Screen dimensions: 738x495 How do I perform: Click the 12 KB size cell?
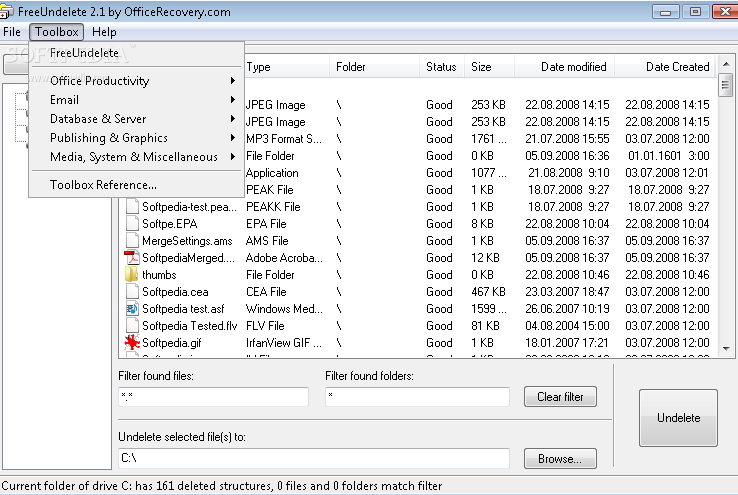tap(485, 258)
